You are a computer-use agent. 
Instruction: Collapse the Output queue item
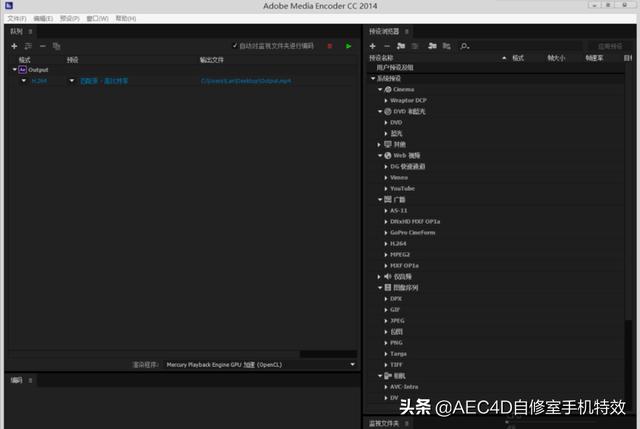tap(15, 70)
